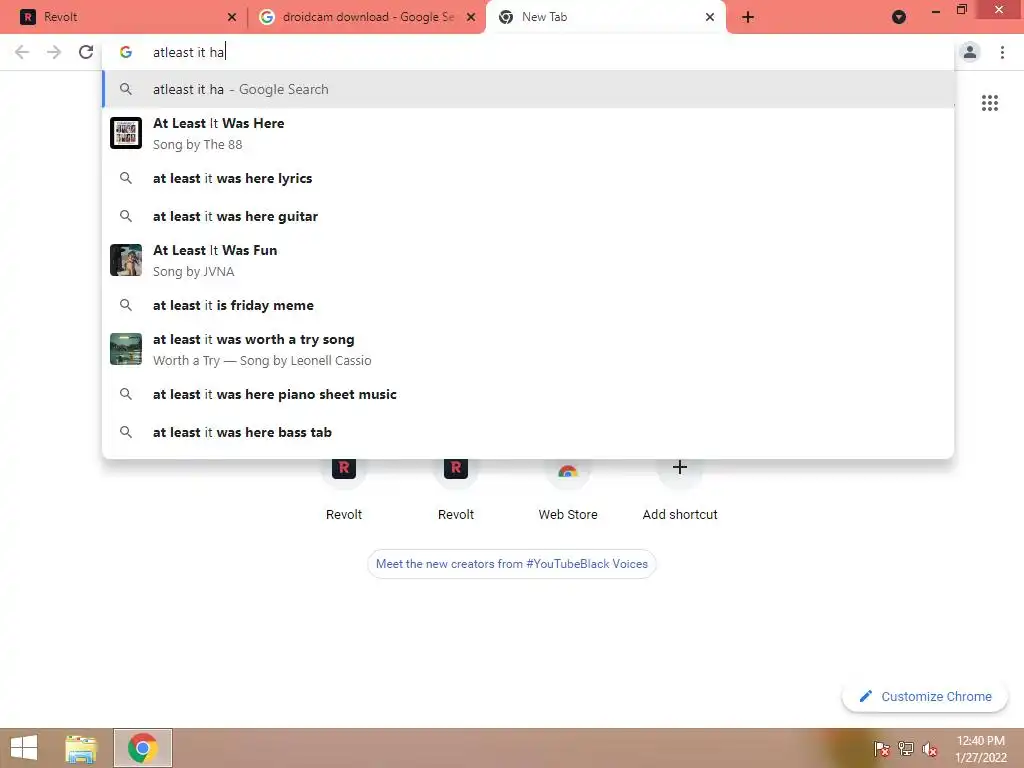Click the browser forward arrow
The height and width of the screenshot is (768, 1024).
tap(54, 52)
